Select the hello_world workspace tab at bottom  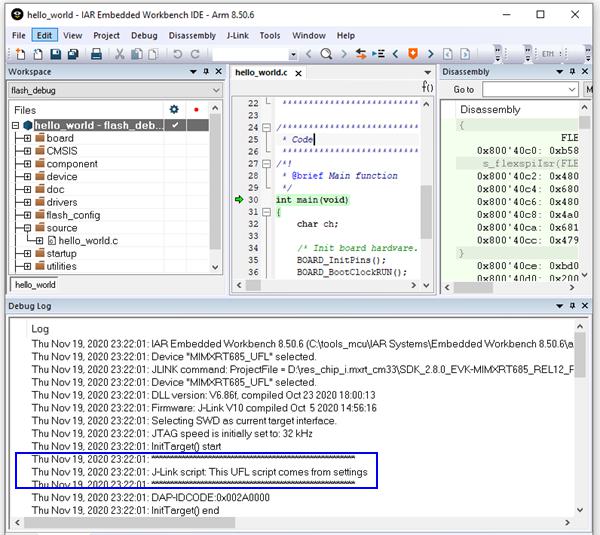(35, 285)
